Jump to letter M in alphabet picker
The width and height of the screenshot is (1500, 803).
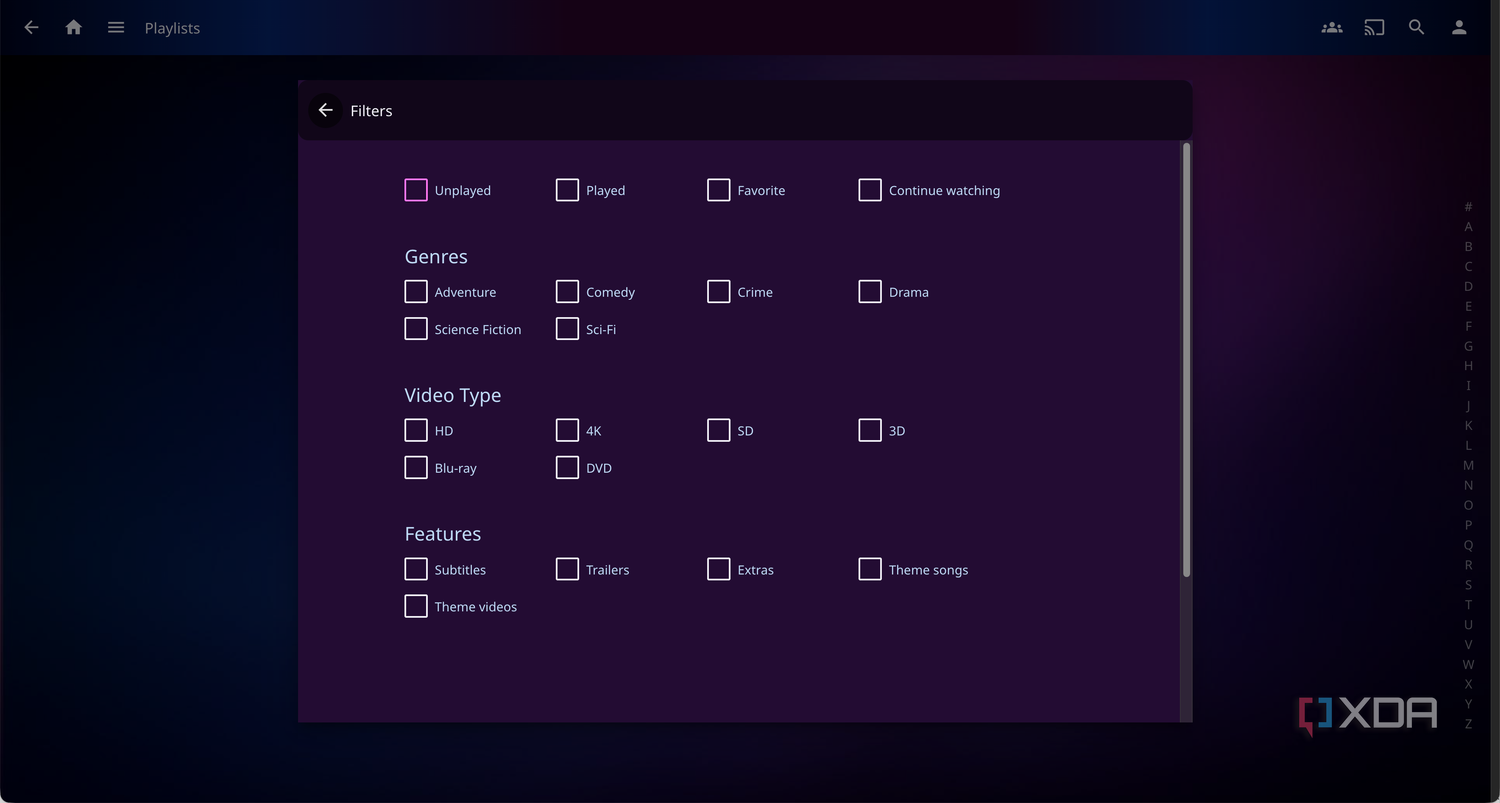coord(1468,465)
